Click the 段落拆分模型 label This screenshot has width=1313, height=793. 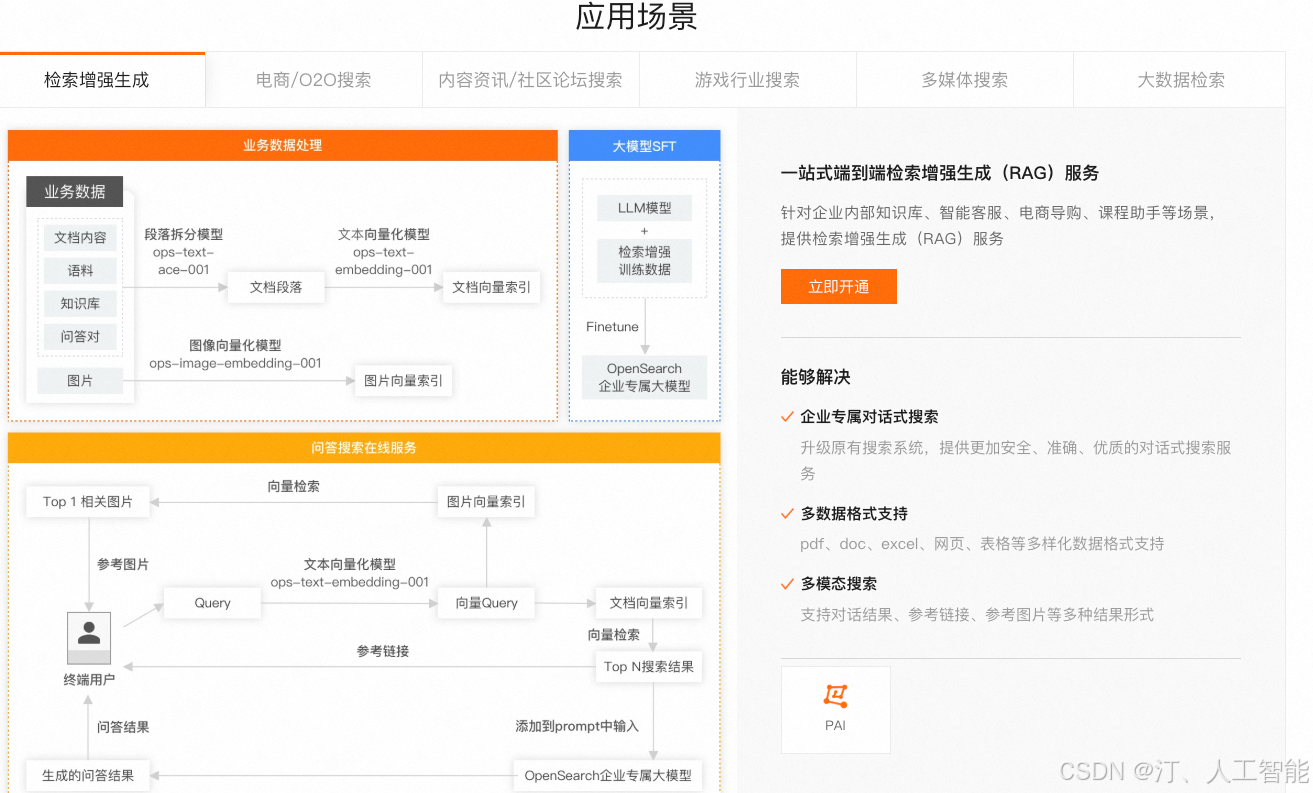[183, 234]
